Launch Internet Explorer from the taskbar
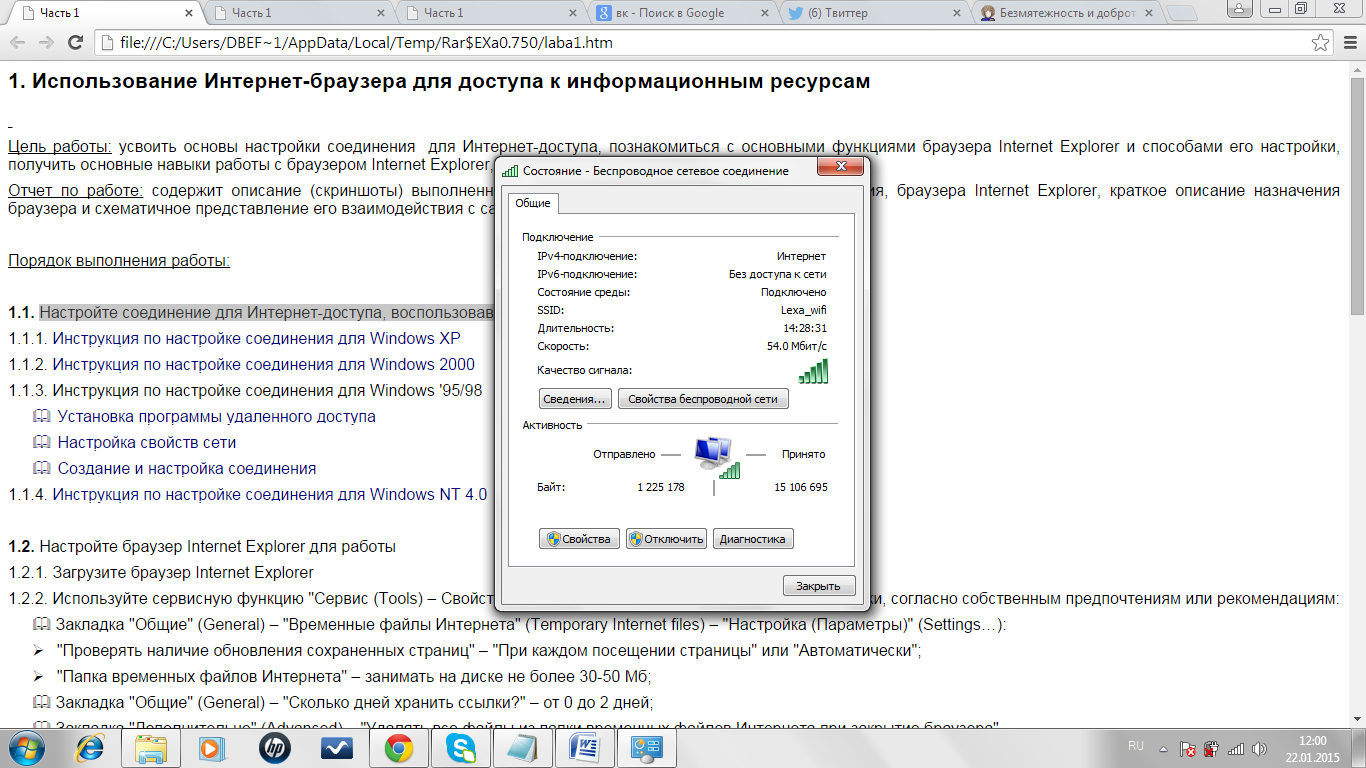 (91, 748)
